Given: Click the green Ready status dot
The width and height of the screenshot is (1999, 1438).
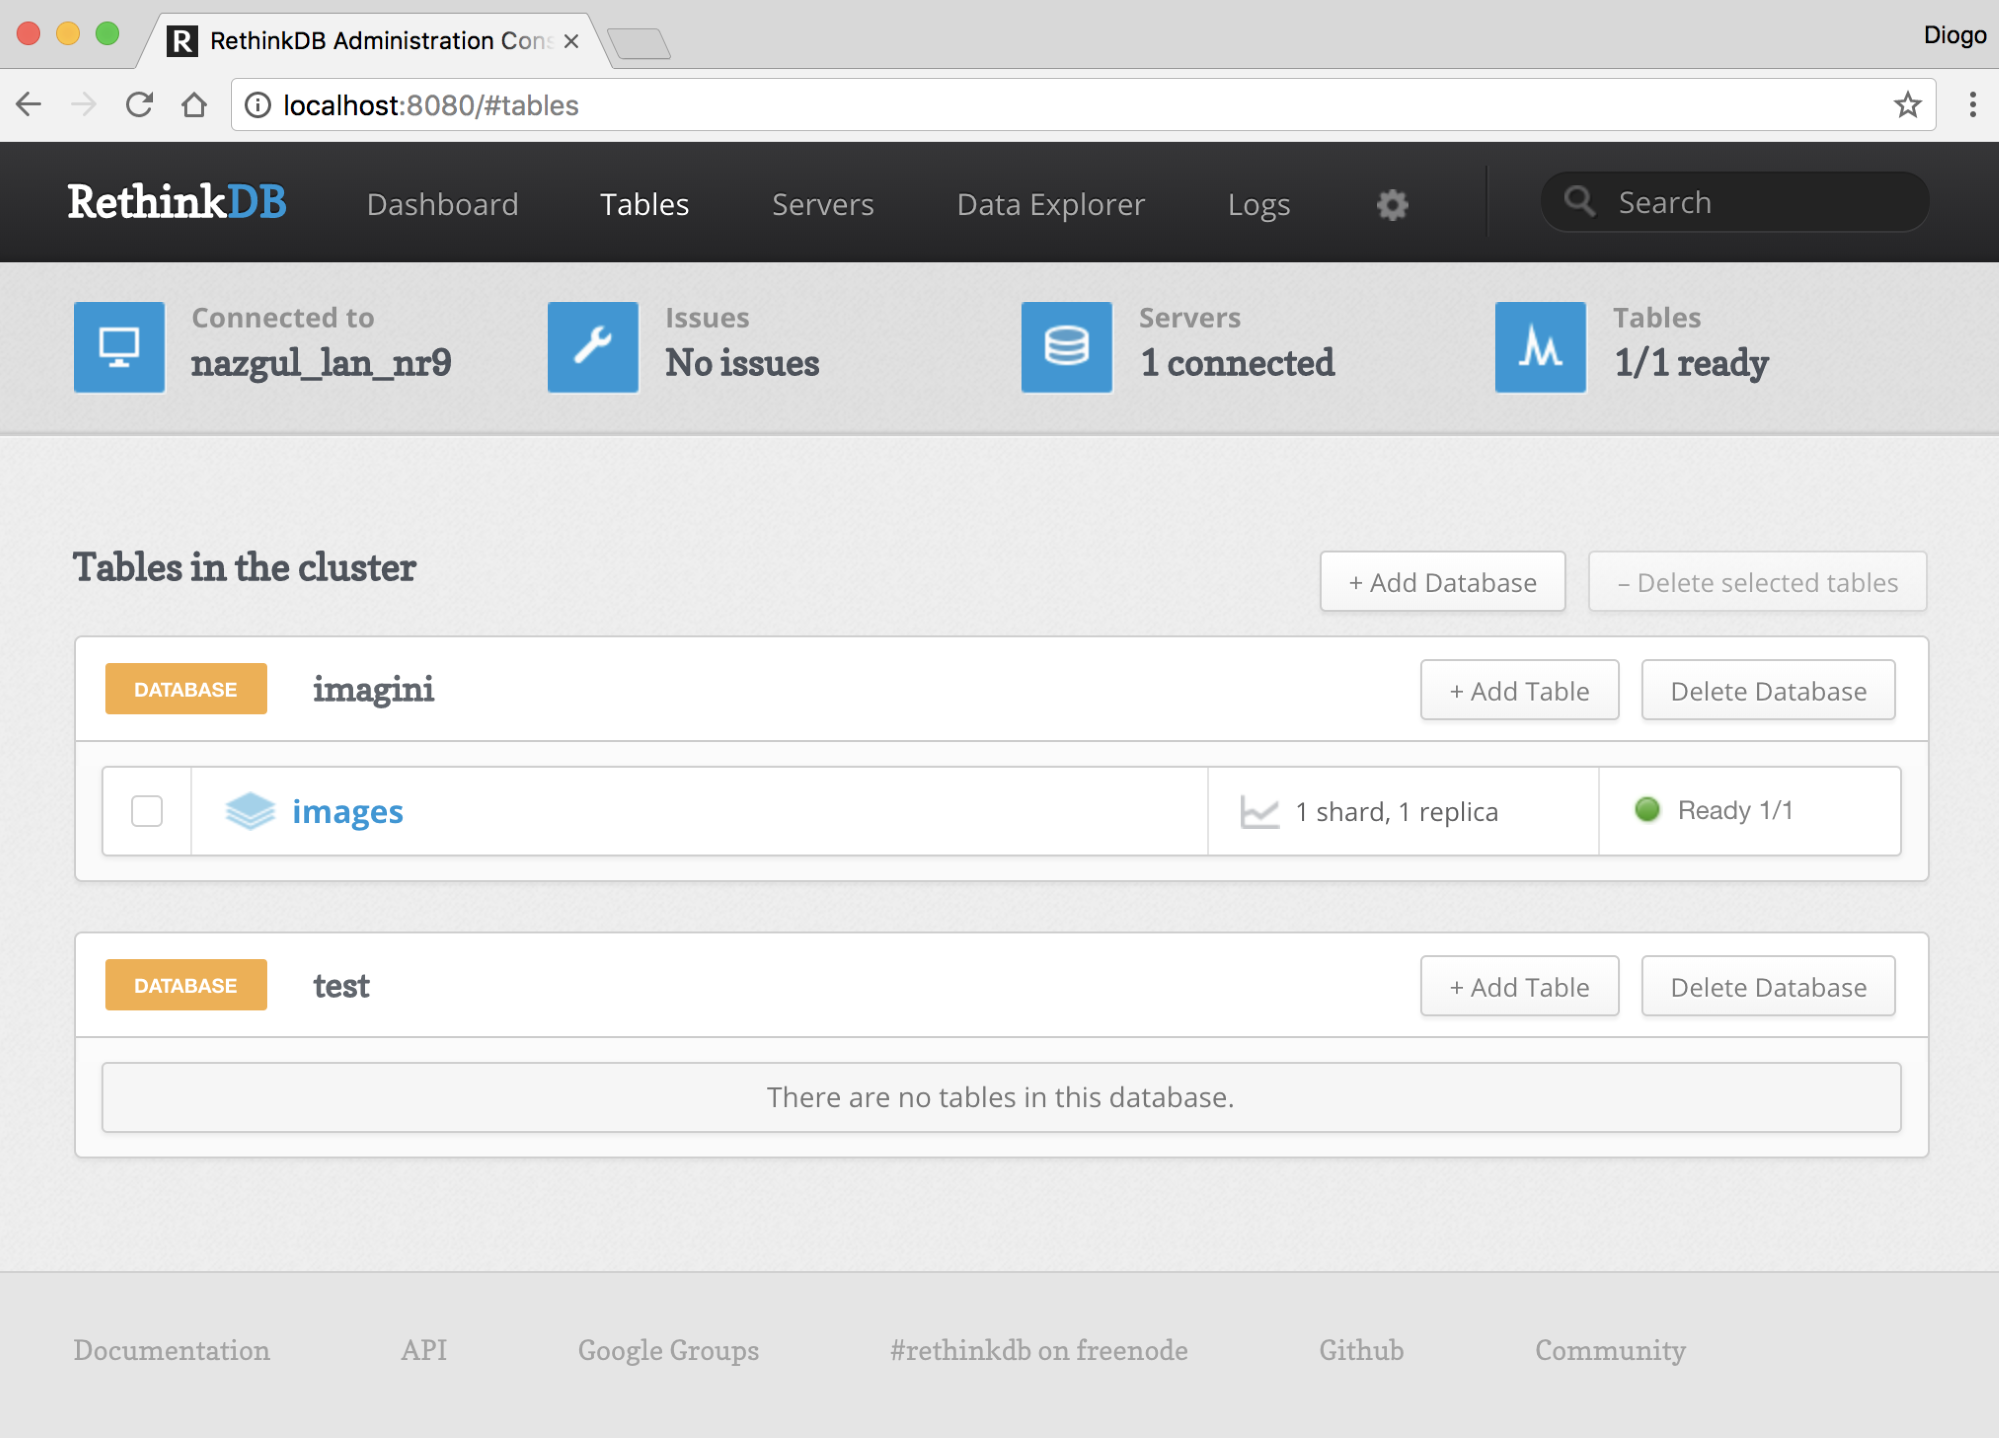Looking at the screenshot, I should 1647,810.
